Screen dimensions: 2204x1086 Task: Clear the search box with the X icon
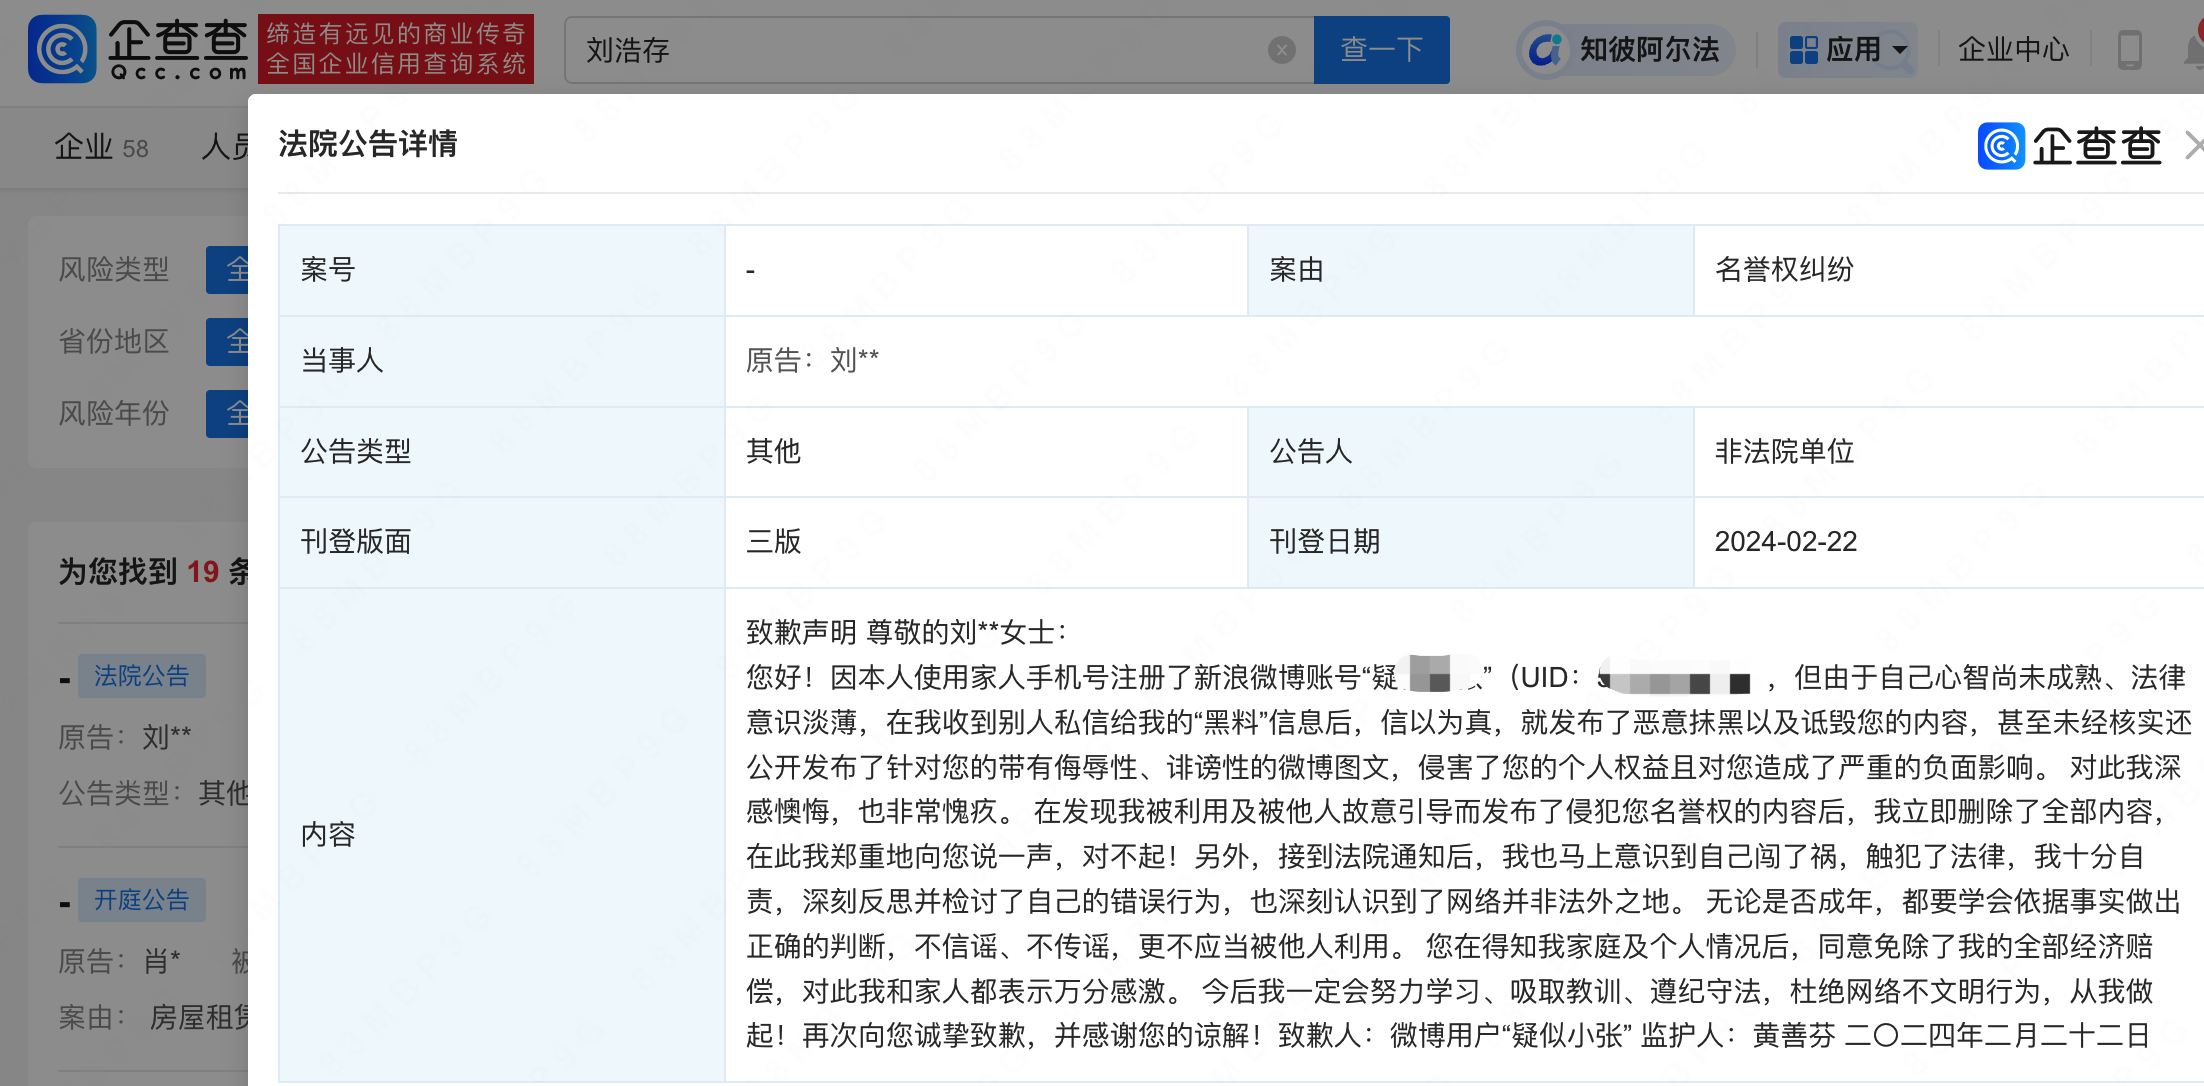pos(1281,50)
